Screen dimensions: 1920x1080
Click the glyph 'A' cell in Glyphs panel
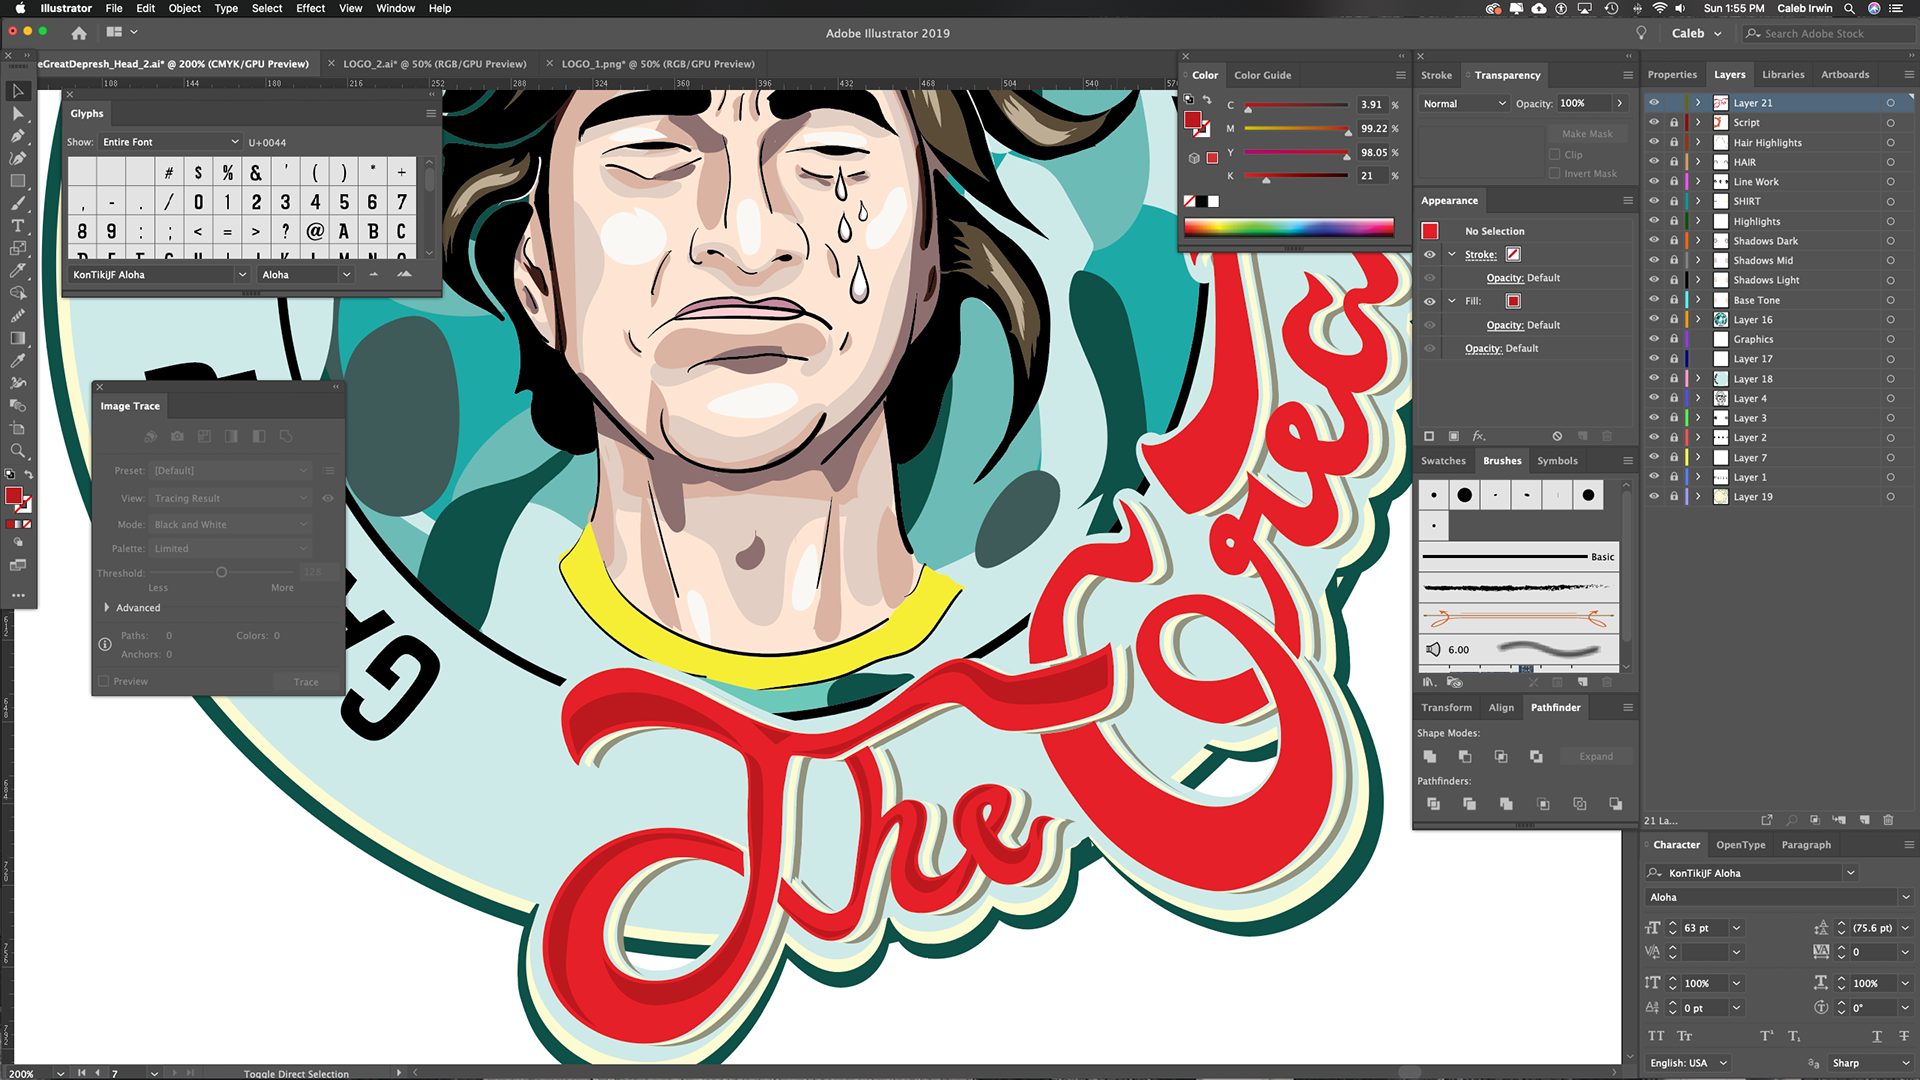(x=344, y=231)
